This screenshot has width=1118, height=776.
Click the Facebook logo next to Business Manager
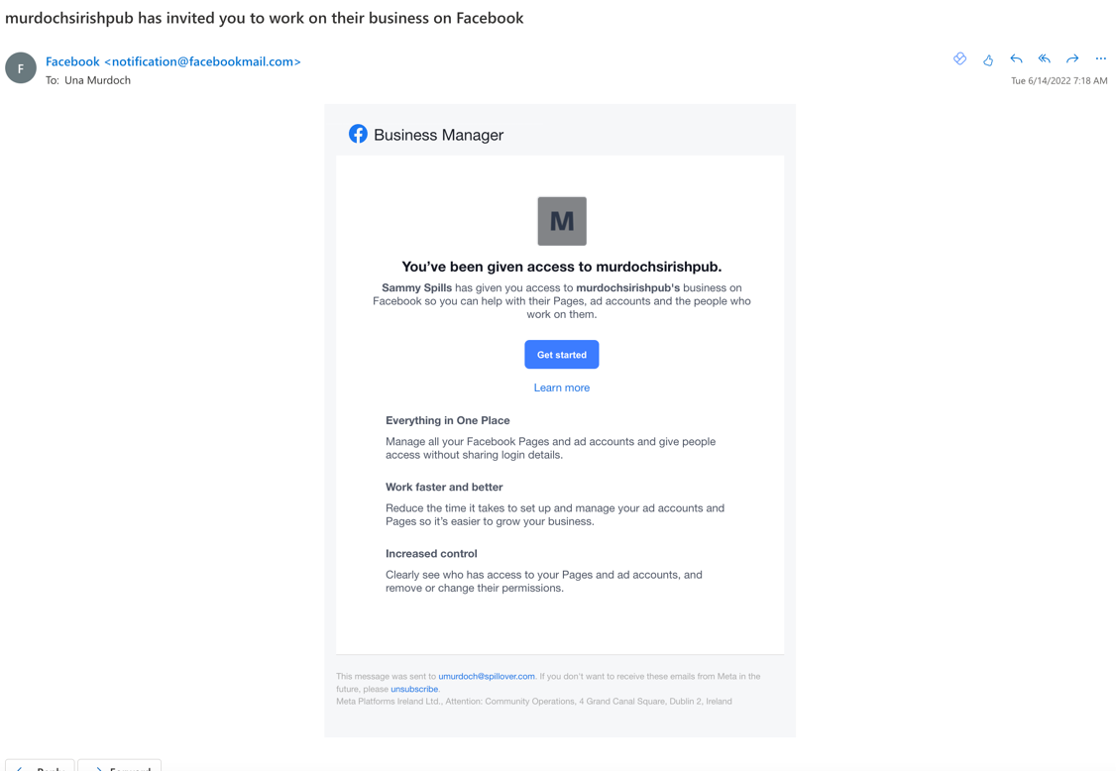coord(358,134)
